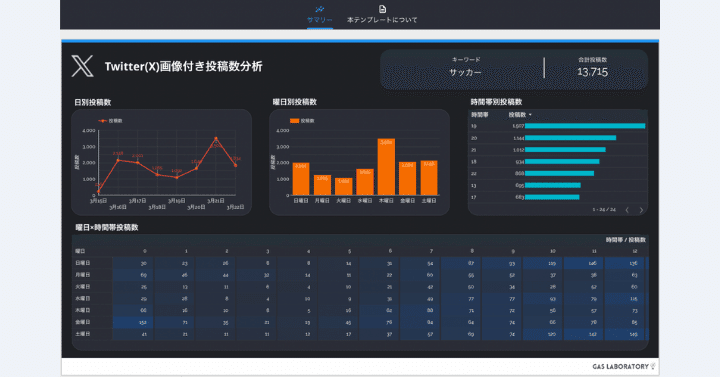Image resolution: width=720 pixels, height=377 pixels.
Task: Click the GAS LABORATORY footer logo
Action: [x=624, y=366]
